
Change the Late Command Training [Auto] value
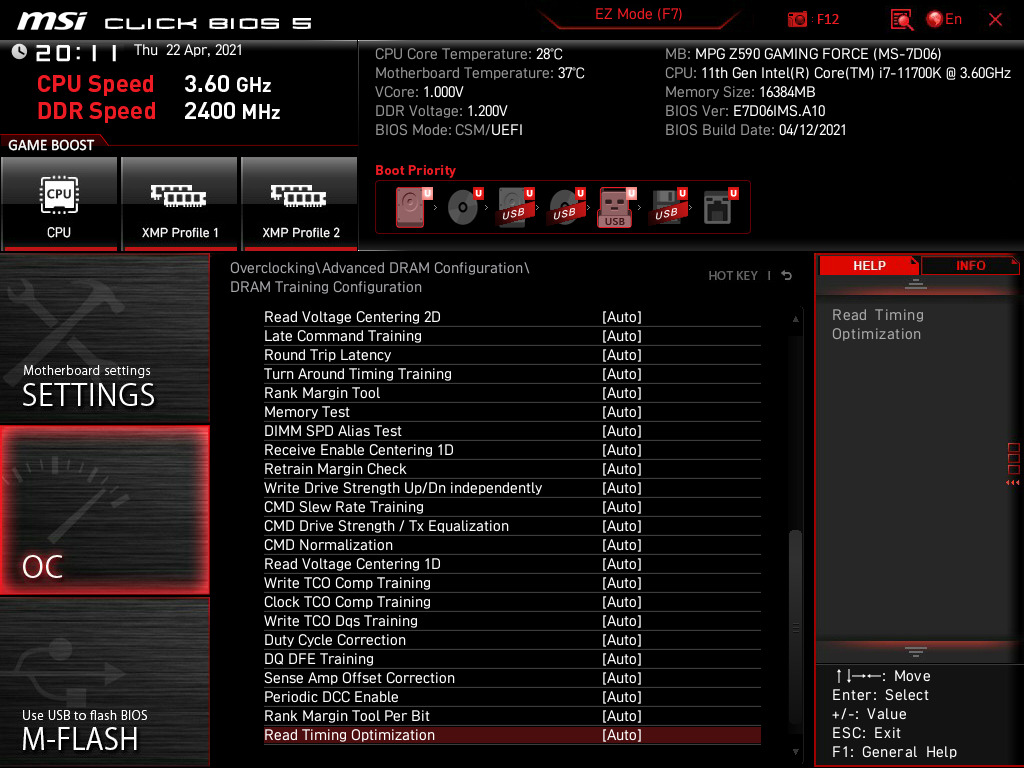click(622, 336)
